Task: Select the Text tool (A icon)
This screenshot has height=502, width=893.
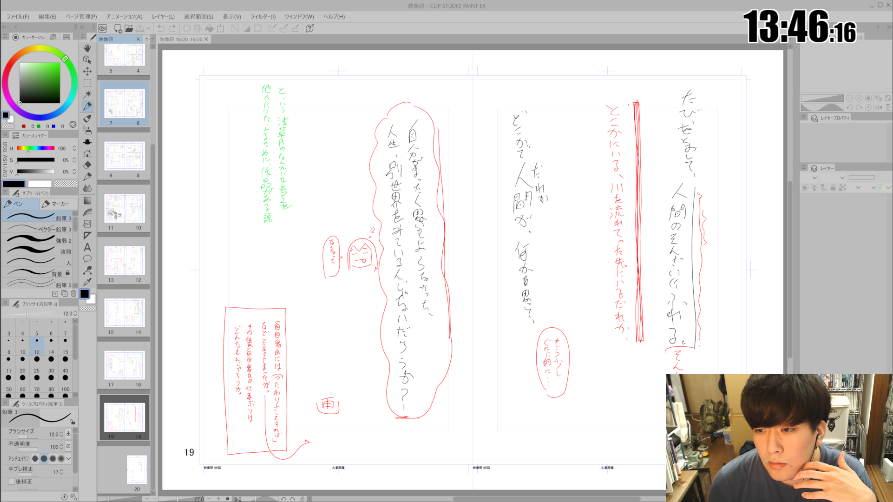Action: pyautogui.click(x=87, y=247)
